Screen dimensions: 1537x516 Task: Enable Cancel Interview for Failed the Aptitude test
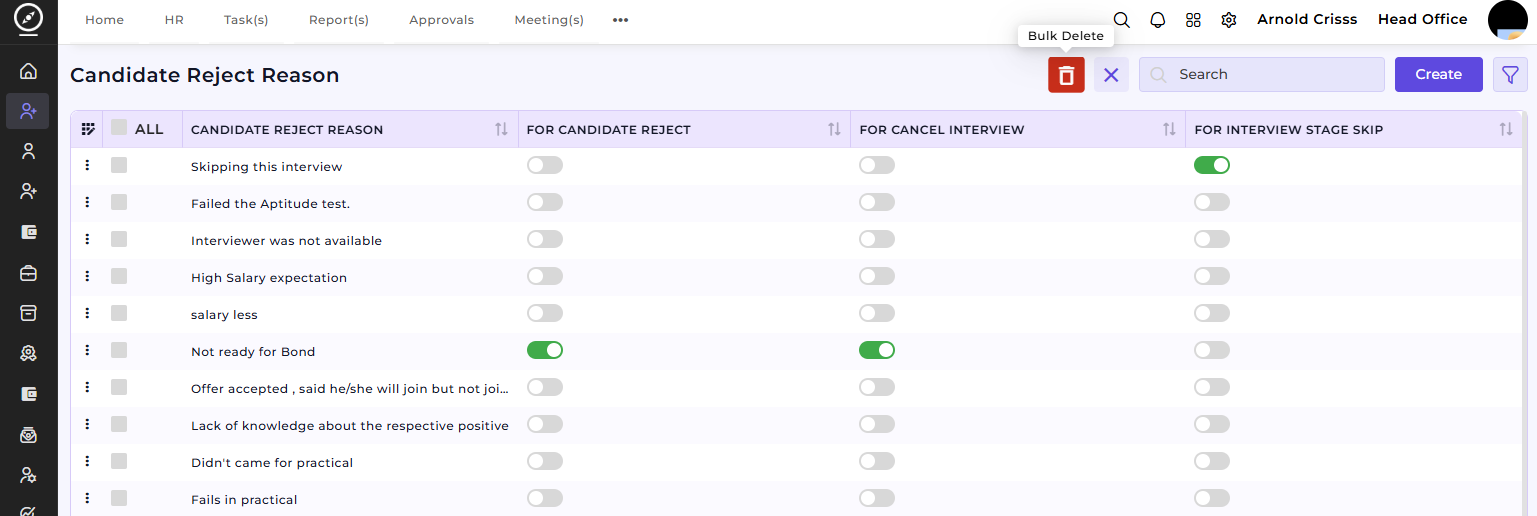pos(877,202)
